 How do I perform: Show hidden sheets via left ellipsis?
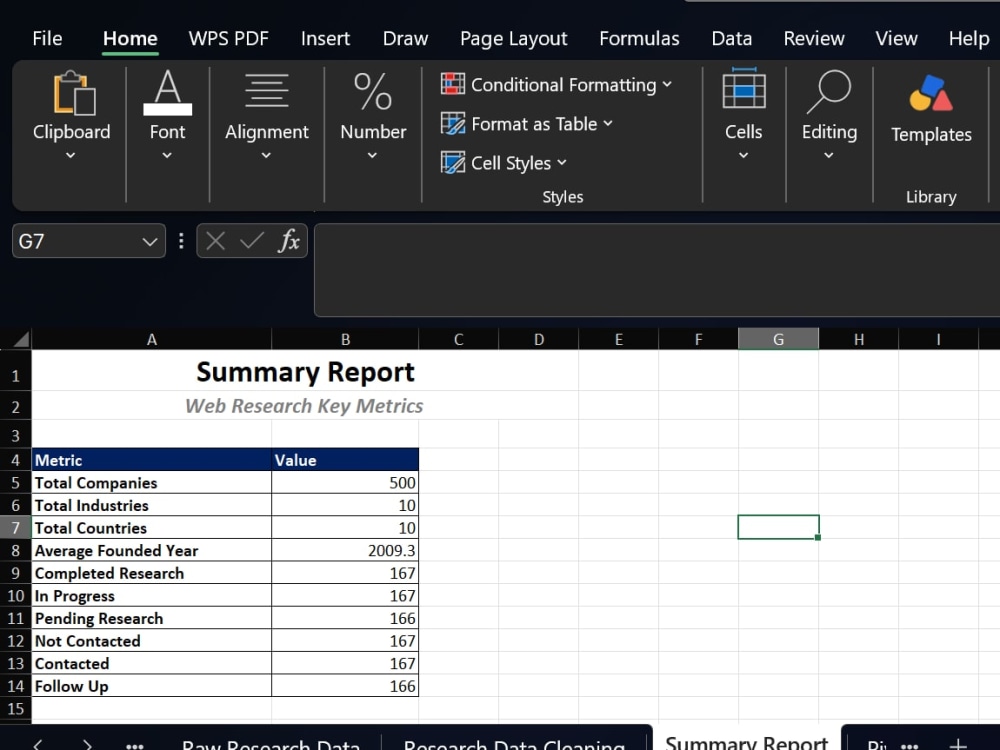coord(135,745)
